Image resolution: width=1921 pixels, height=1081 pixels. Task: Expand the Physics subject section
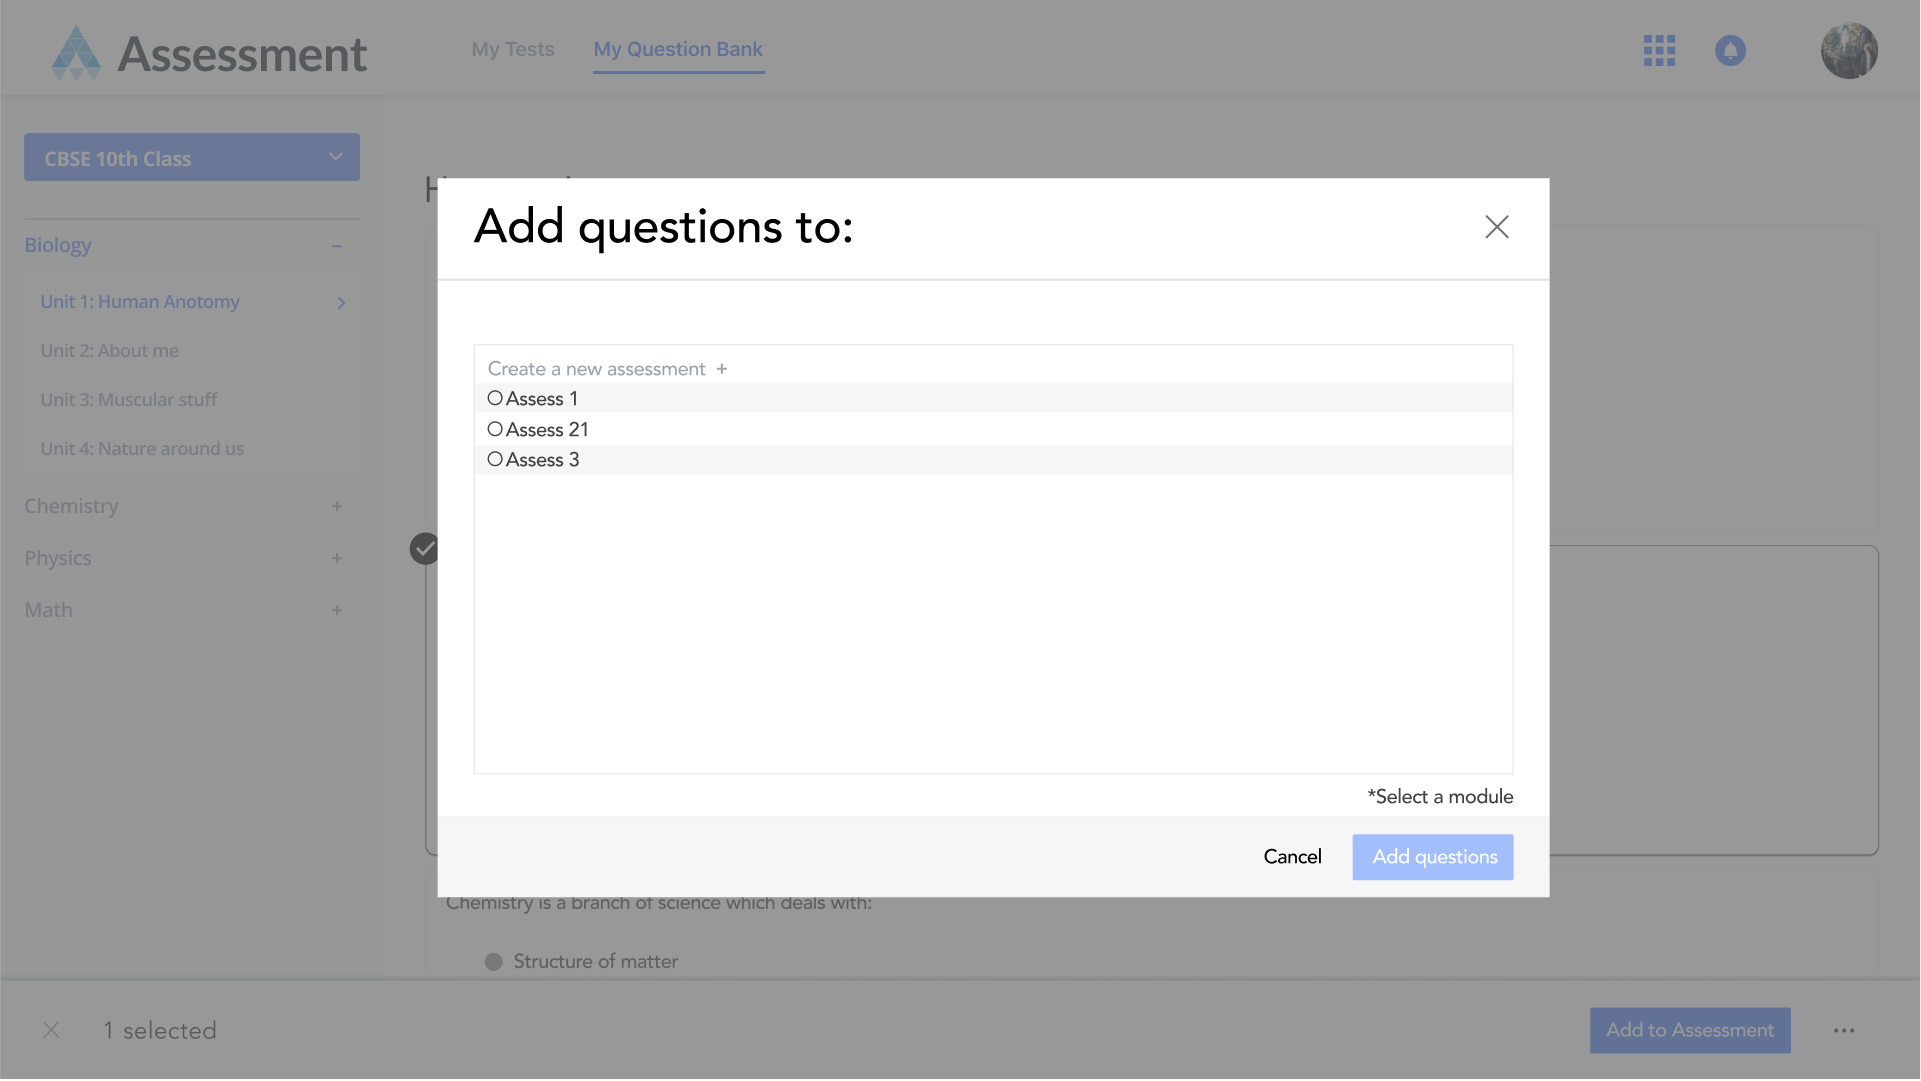(x=337, y=558)
